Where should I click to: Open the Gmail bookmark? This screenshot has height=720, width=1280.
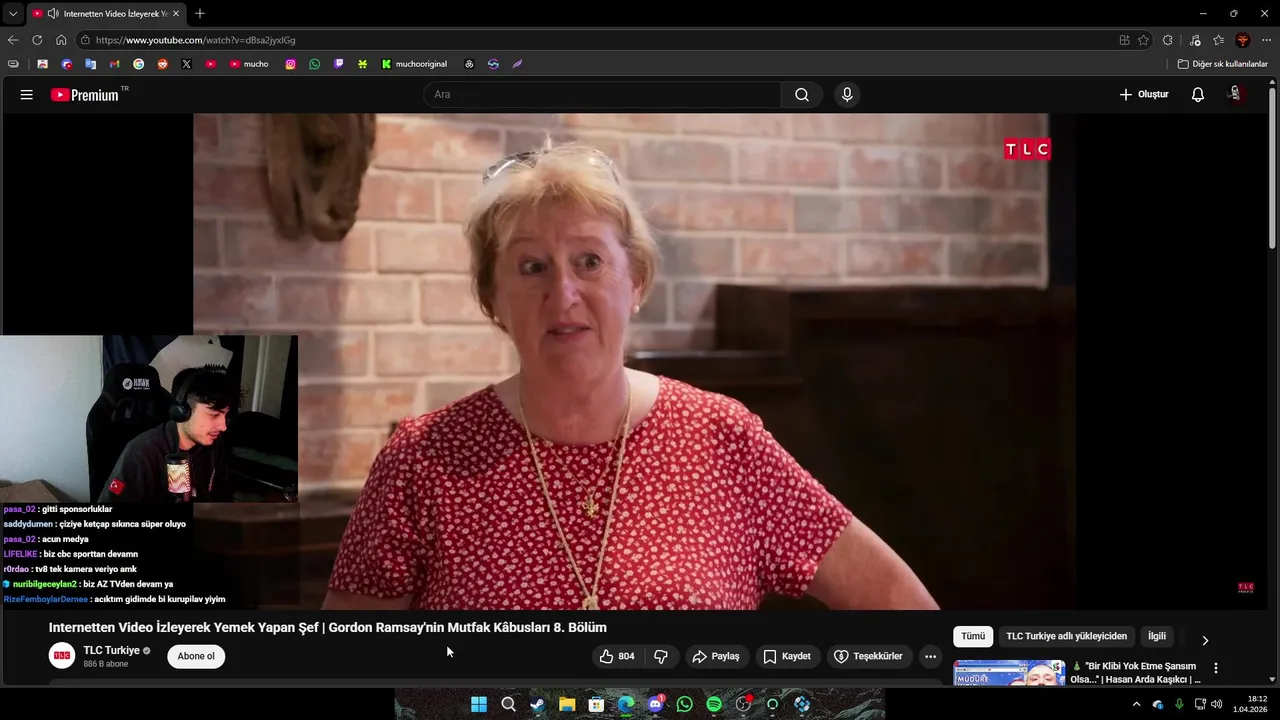tap(114, 64)
